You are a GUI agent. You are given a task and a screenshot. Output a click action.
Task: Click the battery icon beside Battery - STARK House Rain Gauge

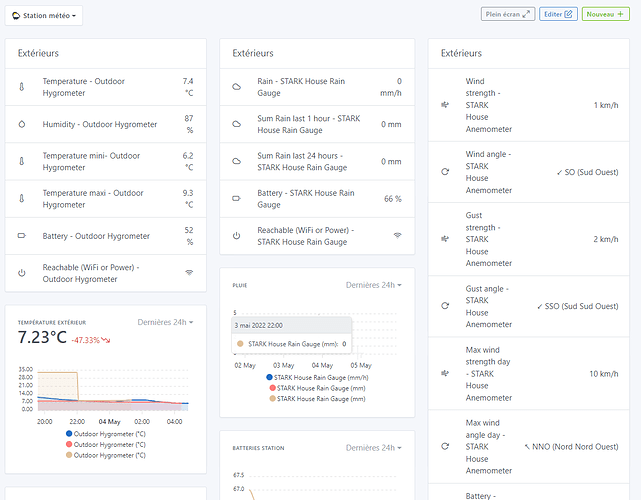point(237,199)
